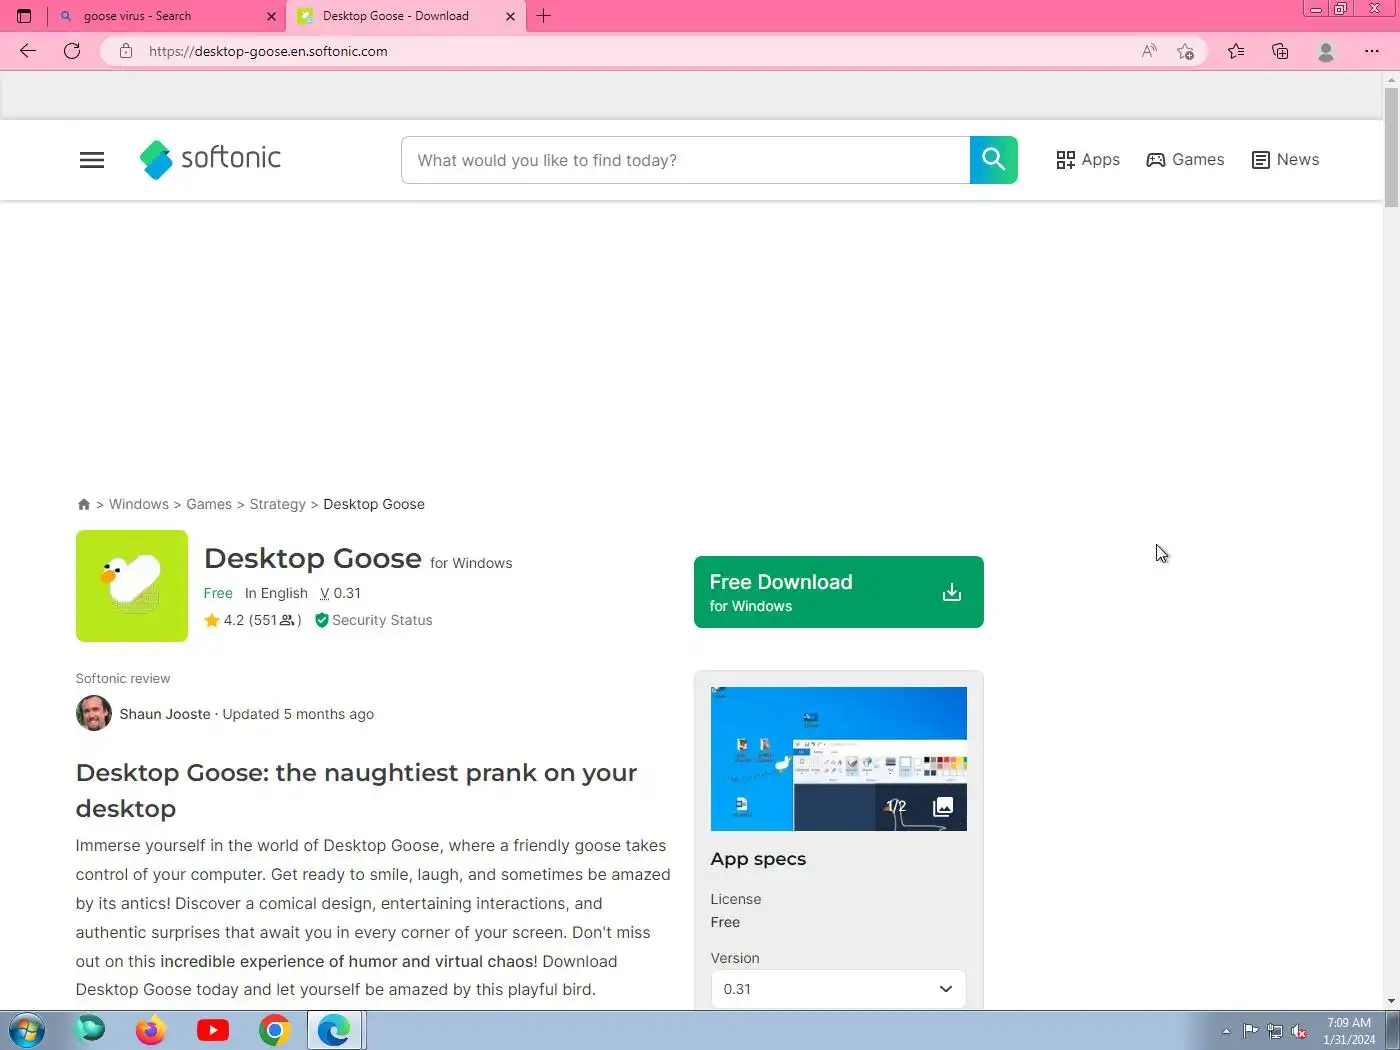Launch Chrome from the taskbar

[274, 1030]
